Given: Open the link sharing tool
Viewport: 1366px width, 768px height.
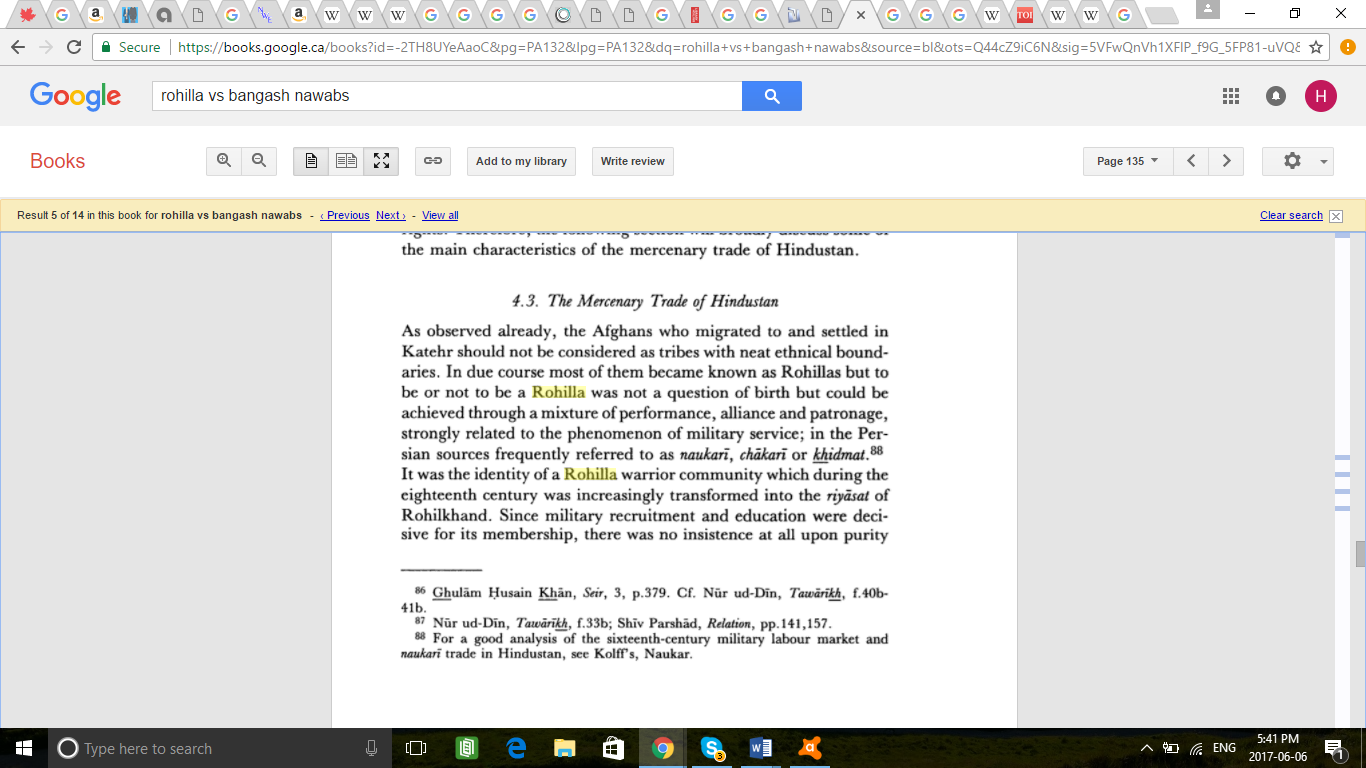Looking at the screenshot, I should pos(433,161).
